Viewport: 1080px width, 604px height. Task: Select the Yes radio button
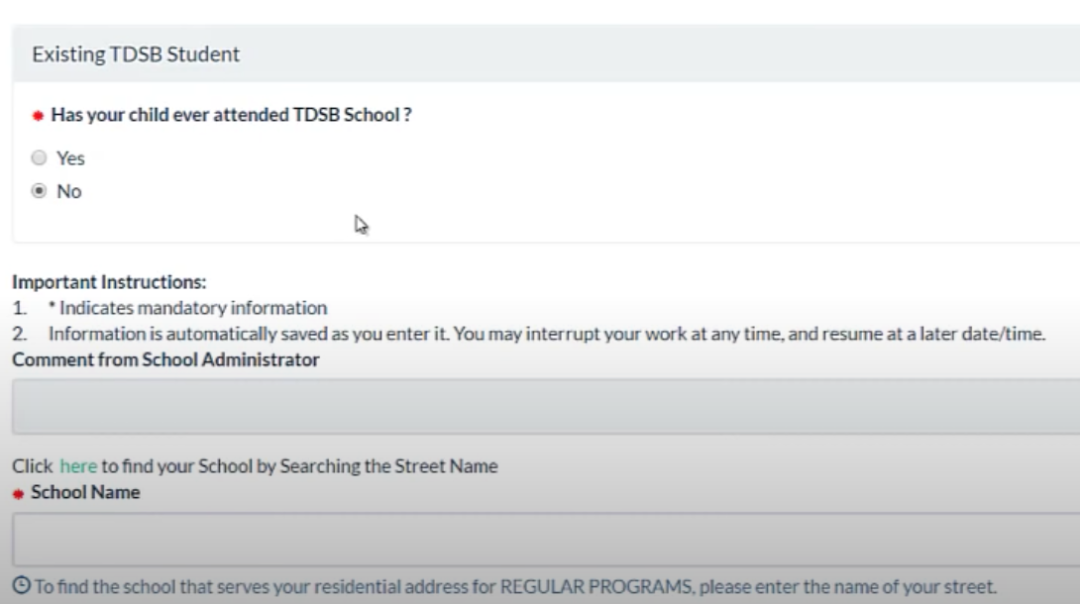(39, 158)
